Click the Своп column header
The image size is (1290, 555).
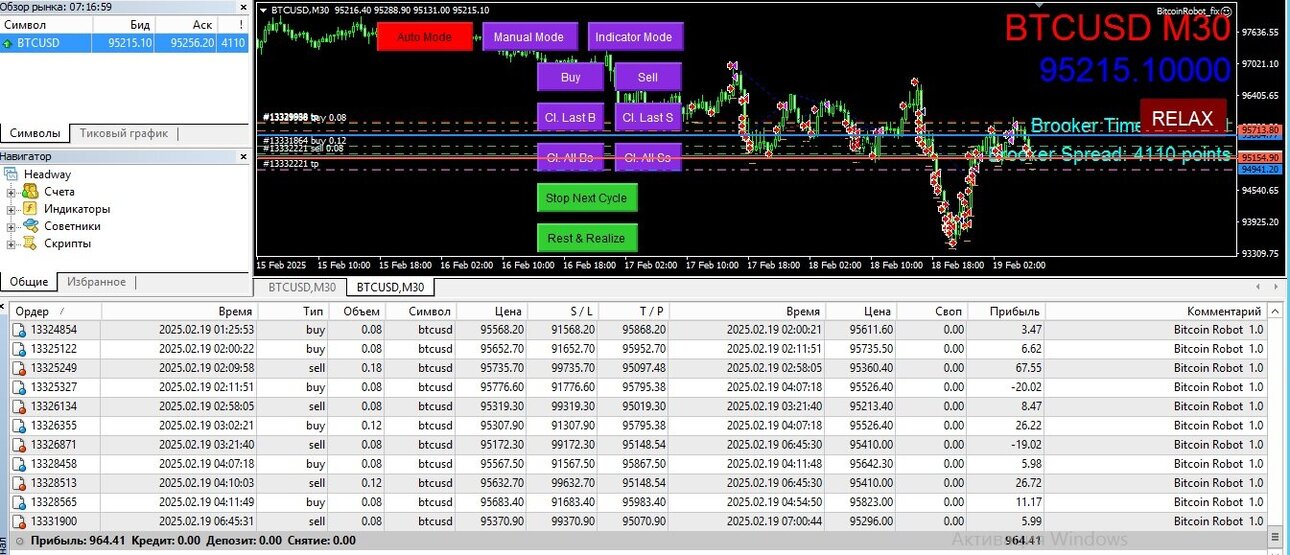(931, 311)
